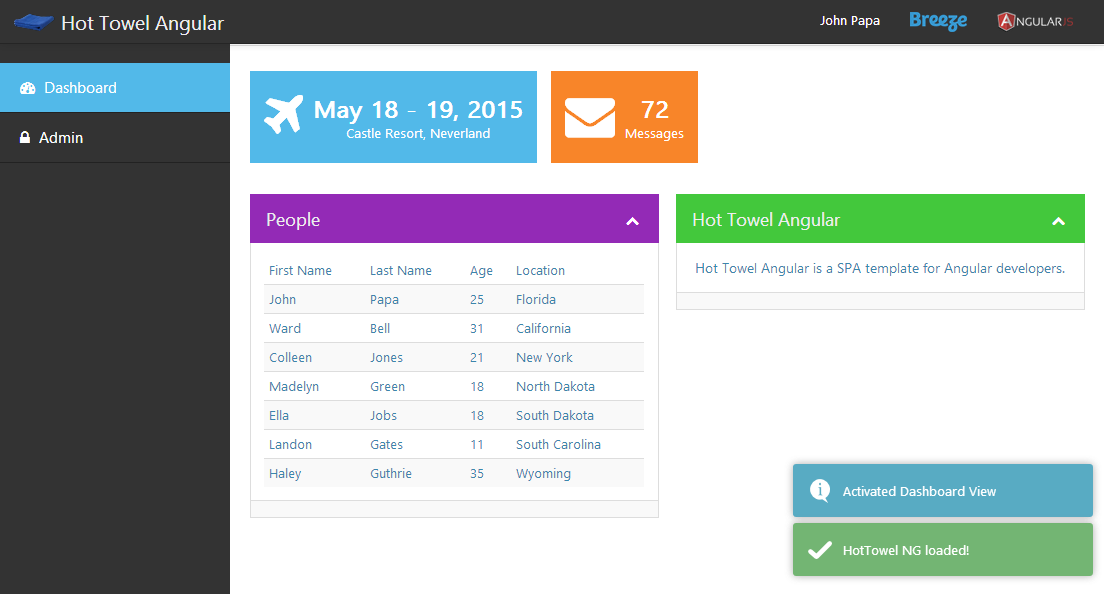The image size is (1104, 594).
Task: Click the North Dakota location cell
Action: [555, 386]
